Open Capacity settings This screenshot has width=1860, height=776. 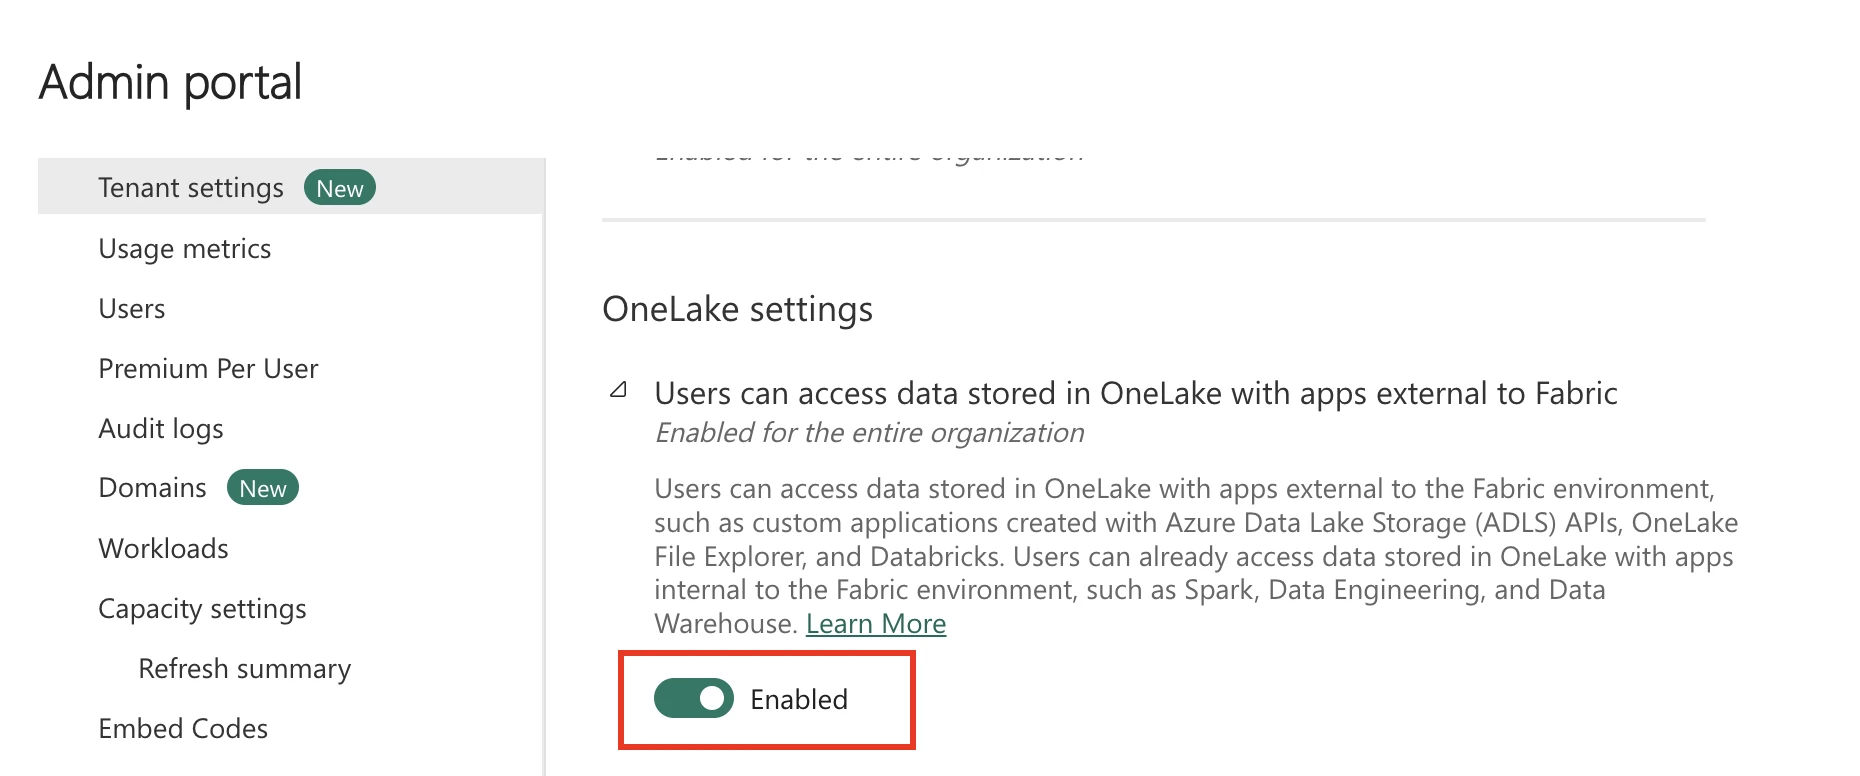coord(202,609)
